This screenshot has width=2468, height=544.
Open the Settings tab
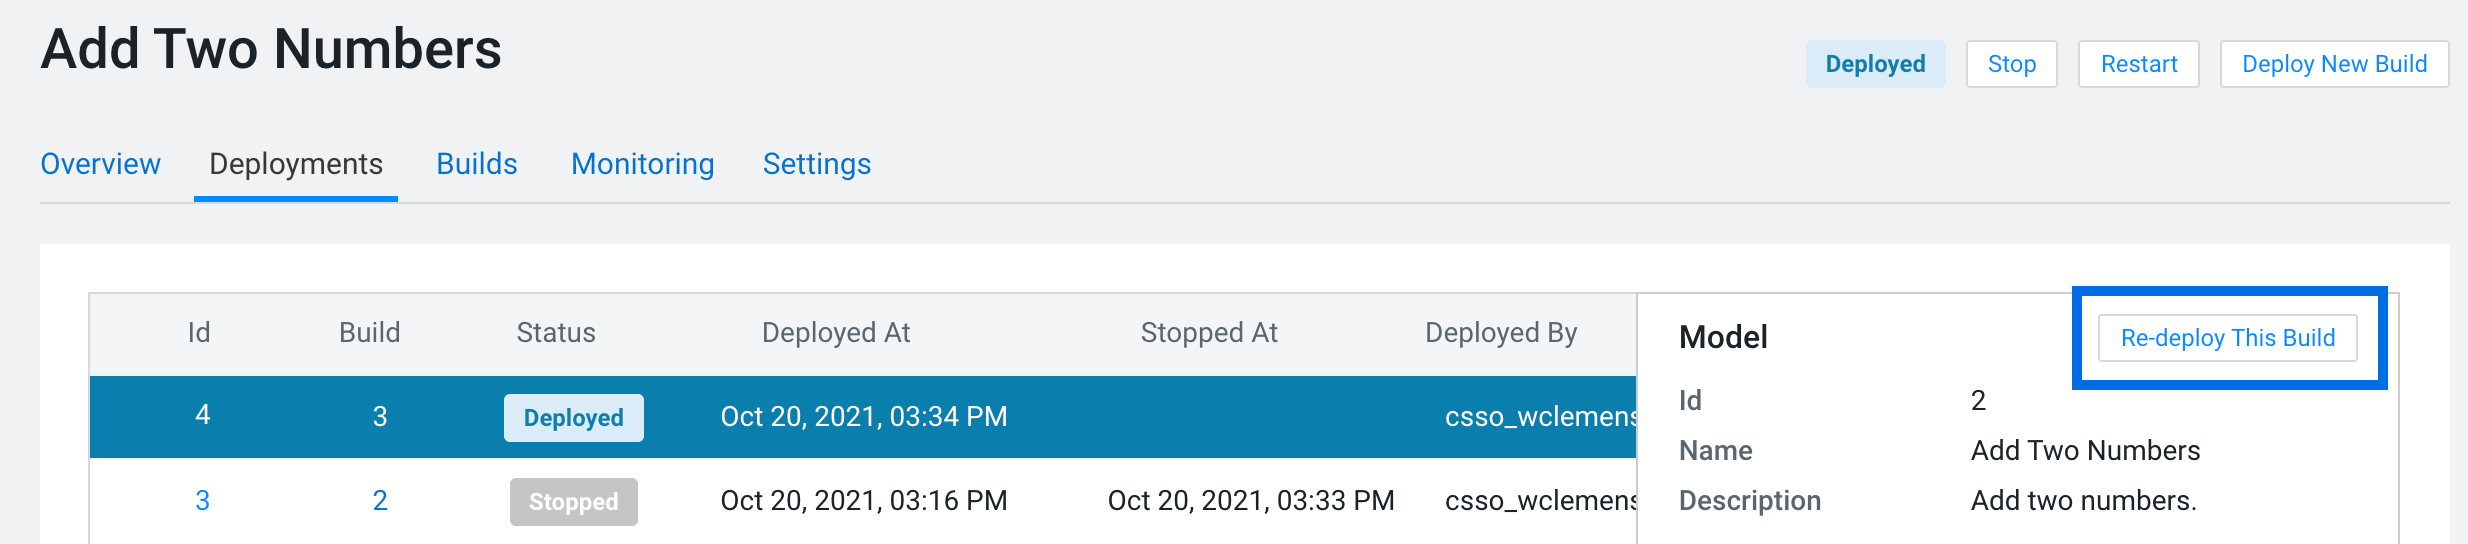click(x=817, y=164)
